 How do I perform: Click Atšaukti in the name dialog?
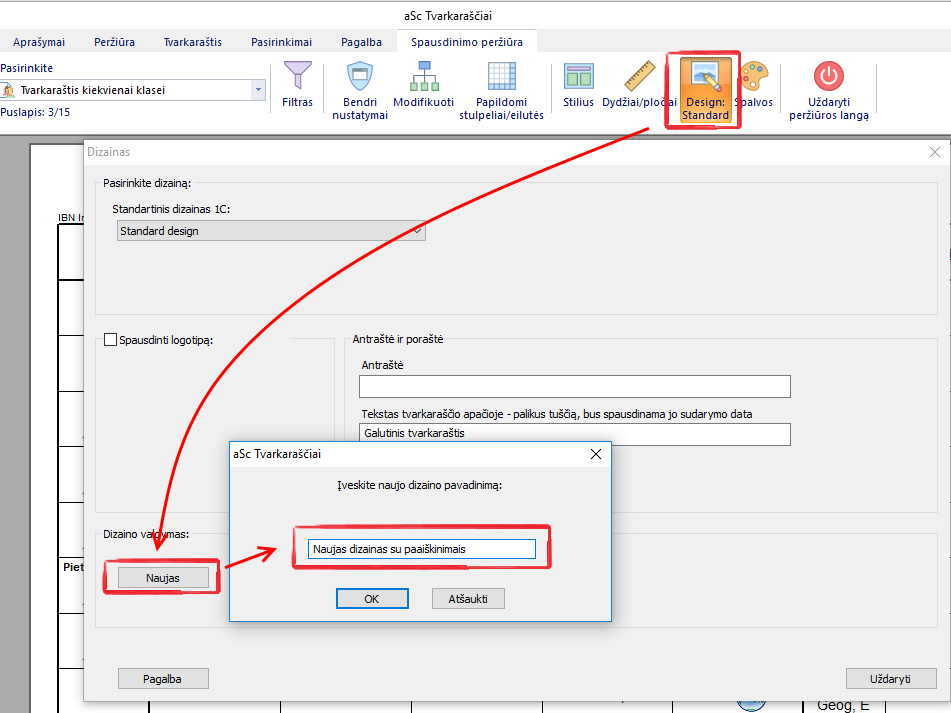(468, 599)
